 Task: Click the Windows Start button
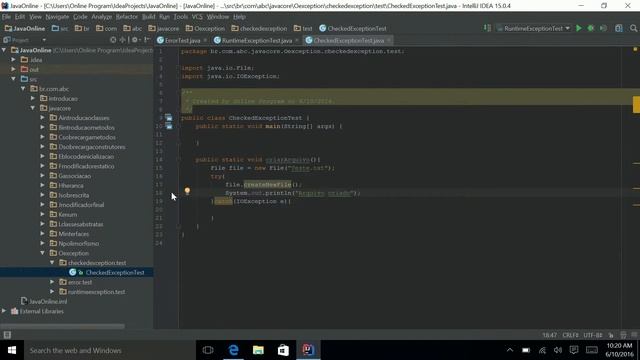click(12, 350)
